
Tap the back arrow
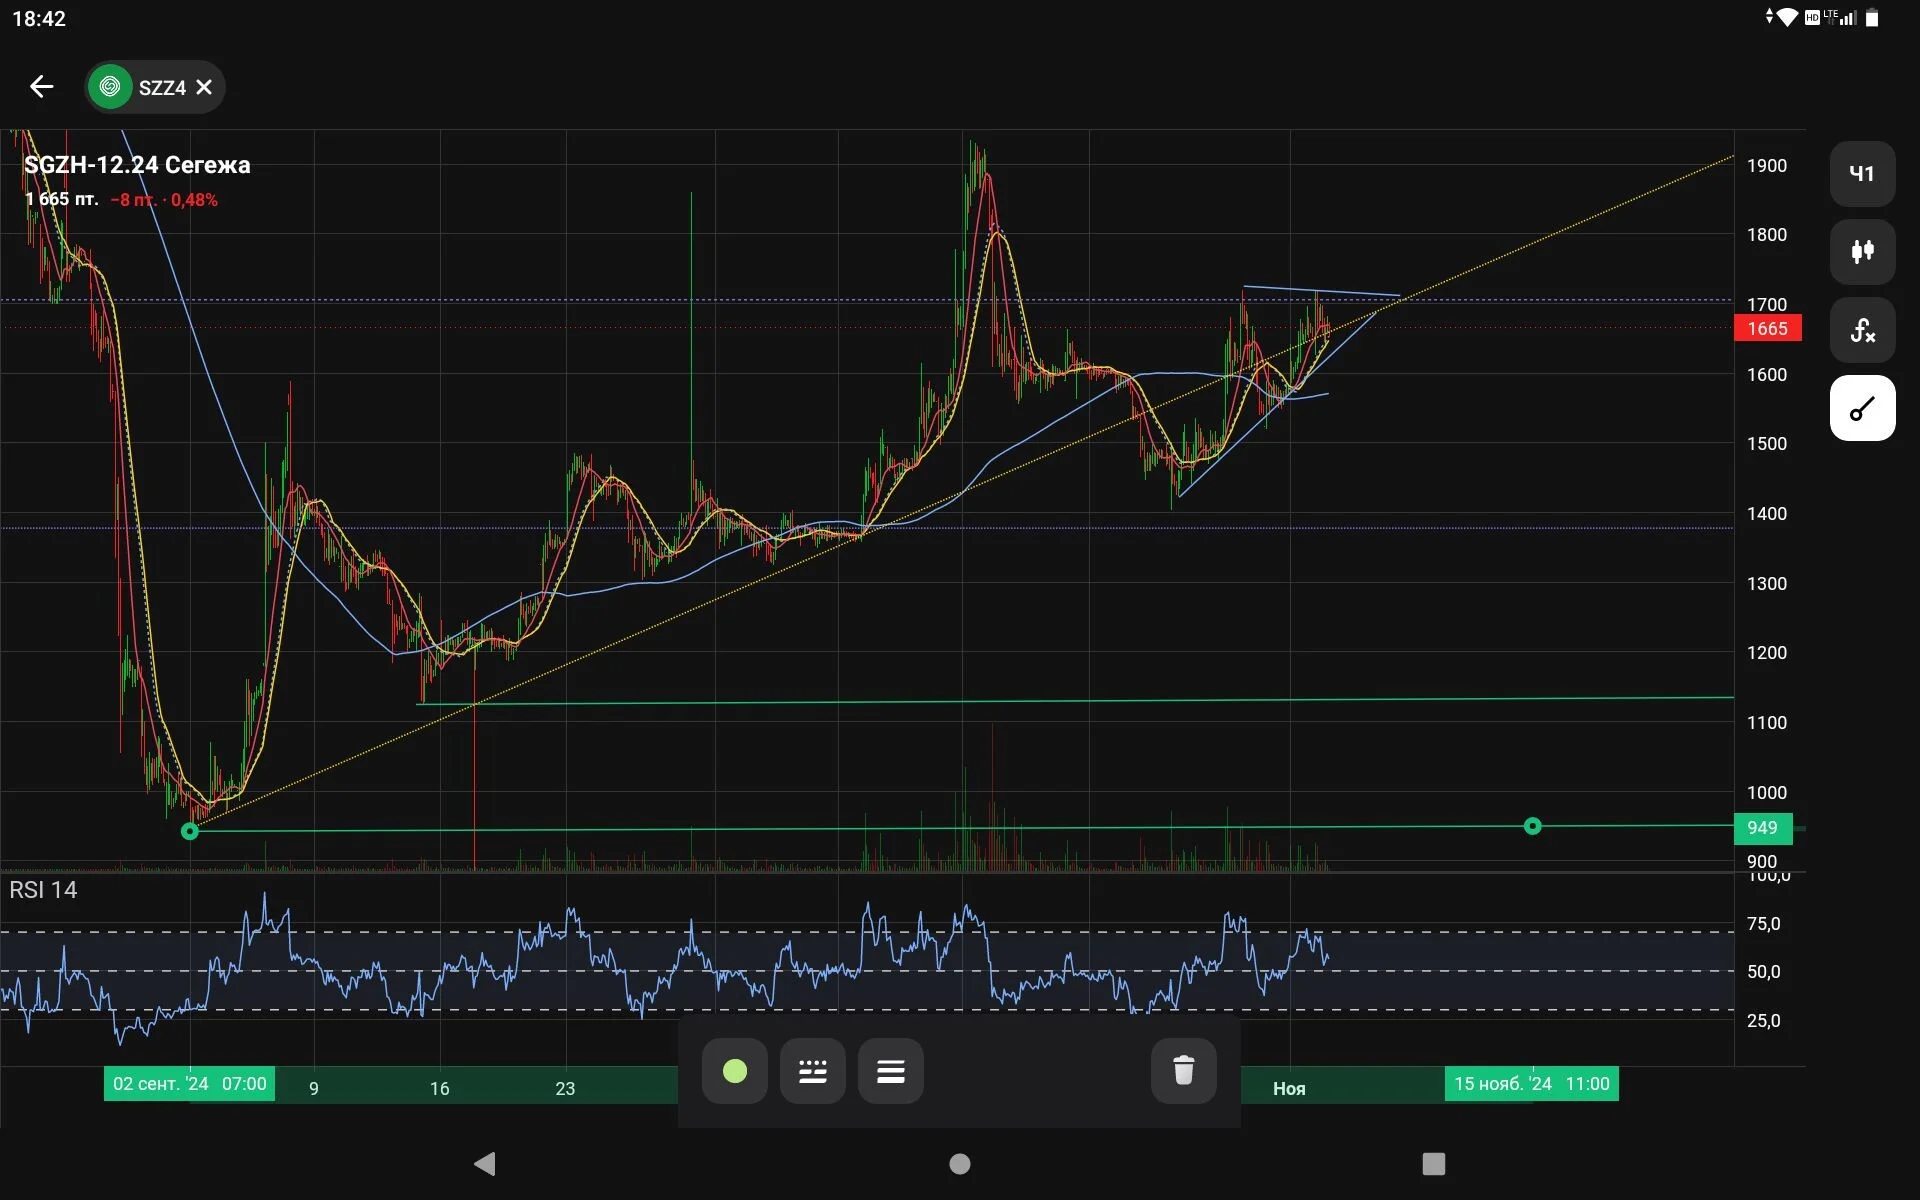(41, 87)
